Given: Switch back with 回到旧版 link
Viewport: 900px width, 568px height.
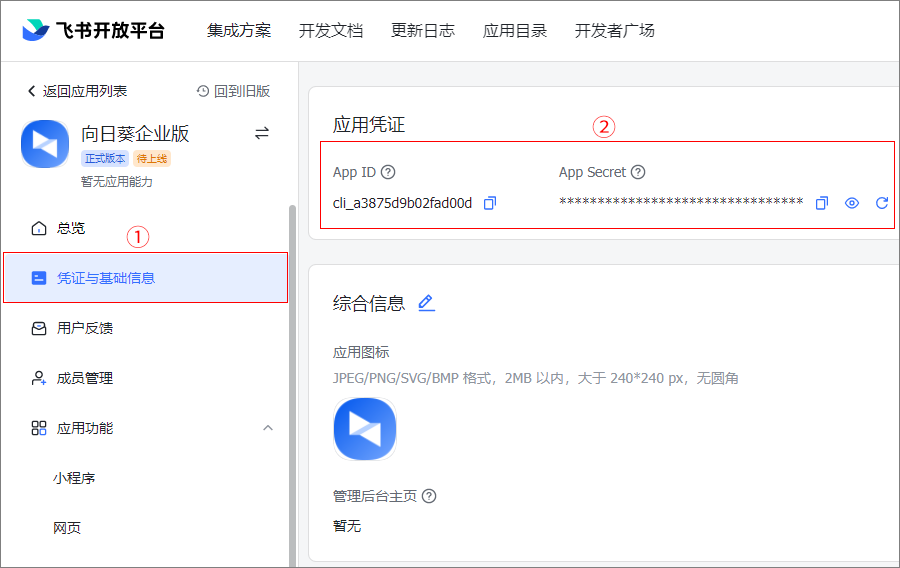Looking at the screenshot, I should [234, 91].
